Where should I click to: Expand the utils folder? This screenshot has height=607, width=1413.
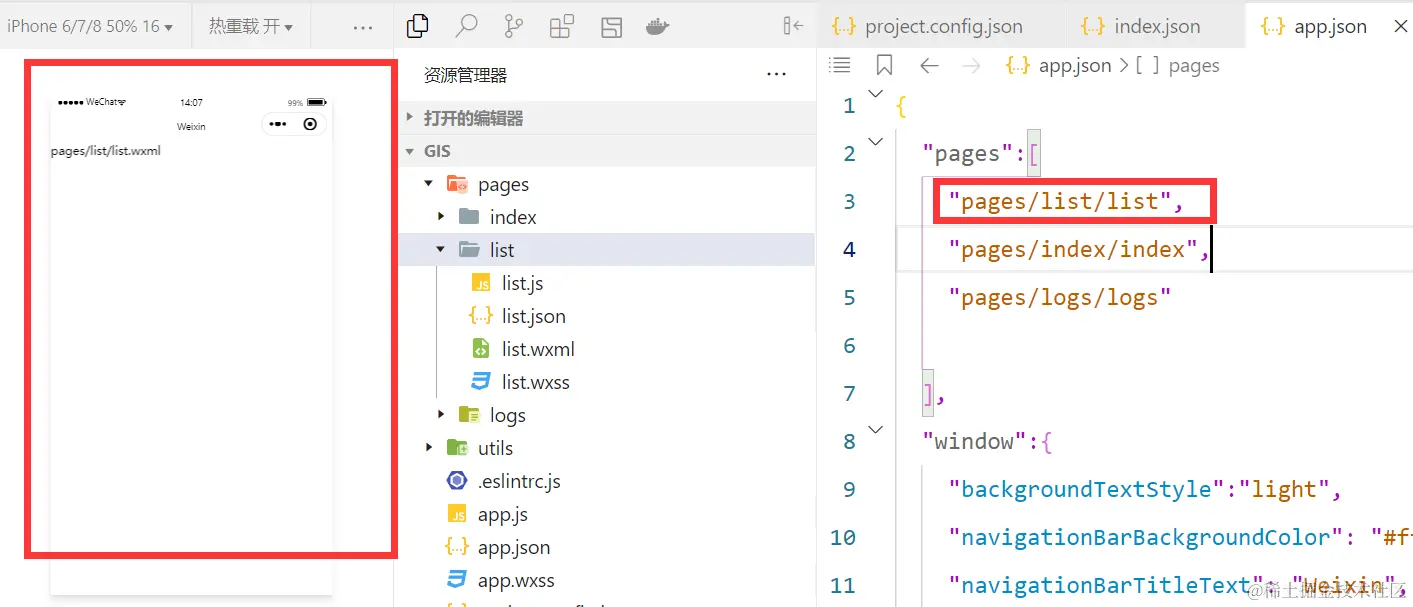pyautogui.click(x=429, y=448)
